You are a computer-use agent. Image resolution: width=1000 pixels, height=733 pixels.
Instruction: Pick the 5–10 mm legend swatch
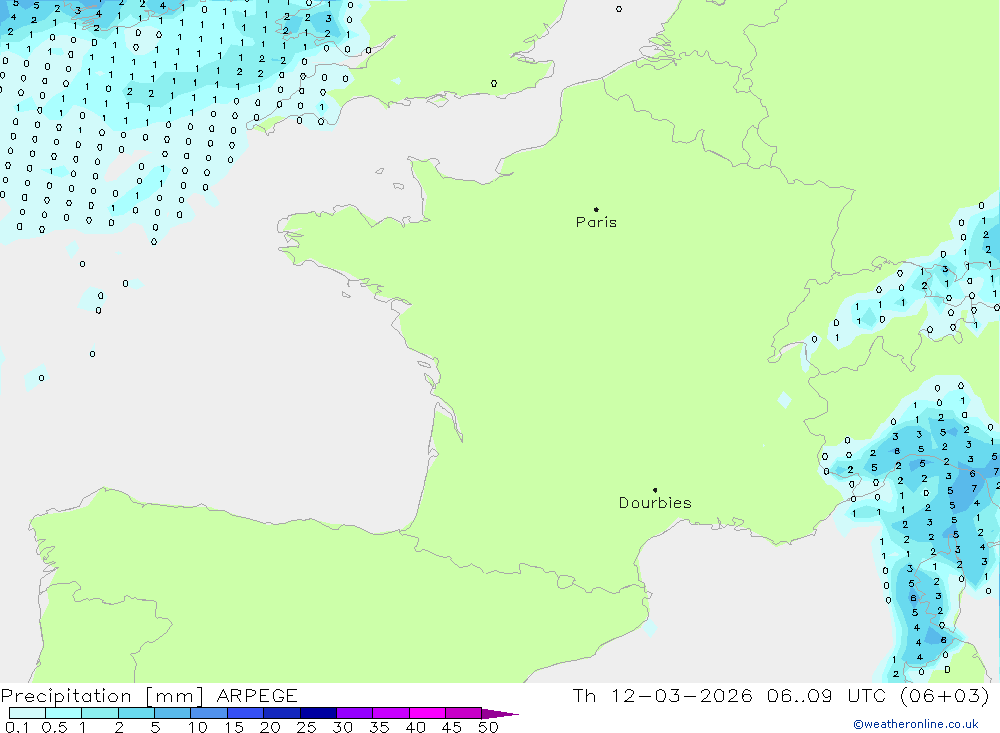[172, 713]
